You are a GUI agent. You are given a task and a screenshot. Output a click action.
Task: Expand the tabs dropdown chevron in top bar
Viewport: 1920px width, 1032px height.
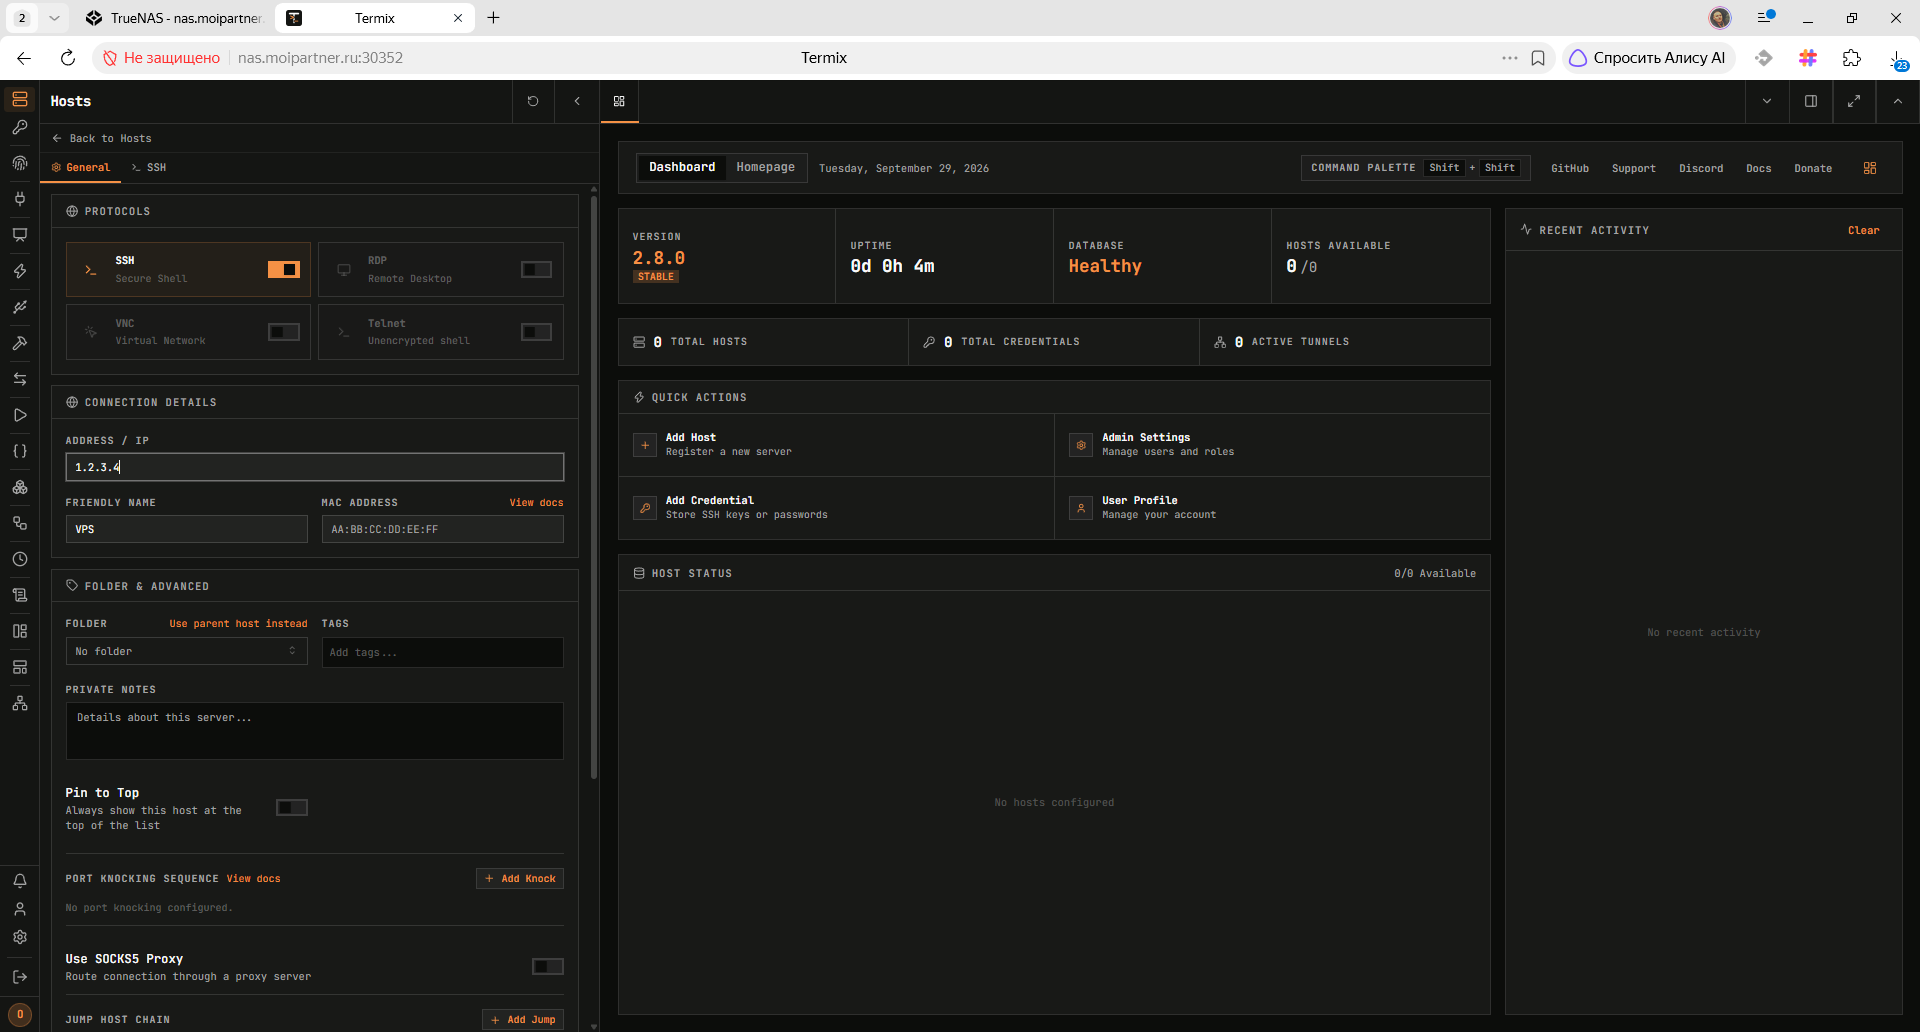click(1767, 101)
